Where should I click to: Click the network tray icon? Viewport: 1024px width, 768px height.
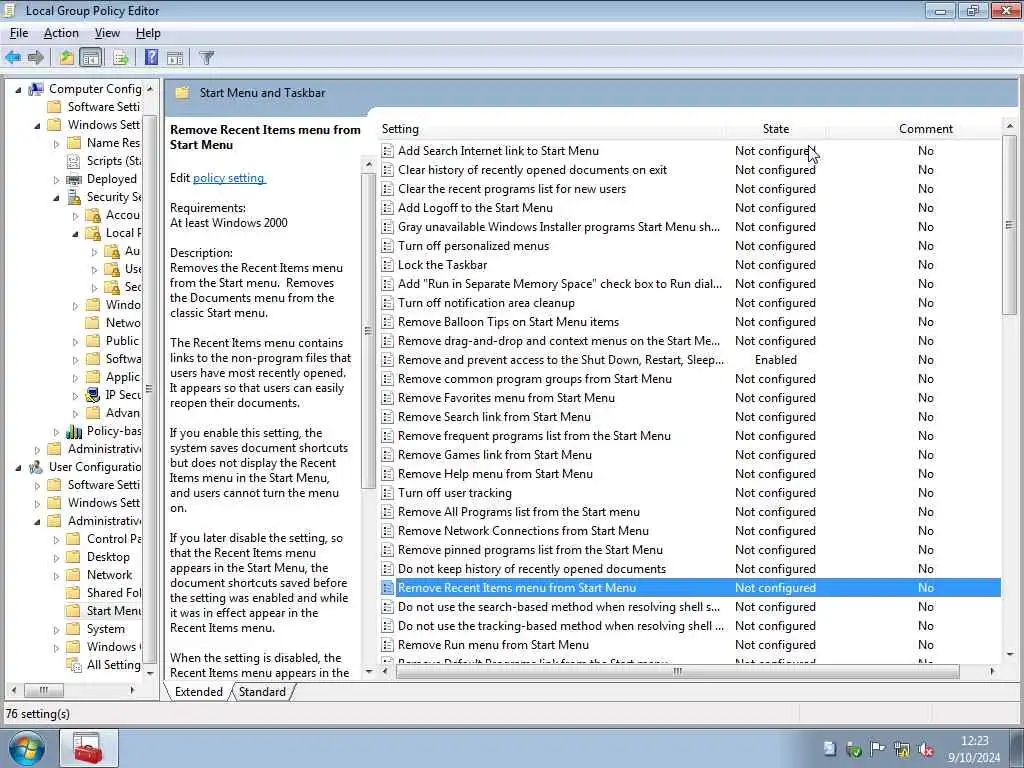(x=902, y=749)
